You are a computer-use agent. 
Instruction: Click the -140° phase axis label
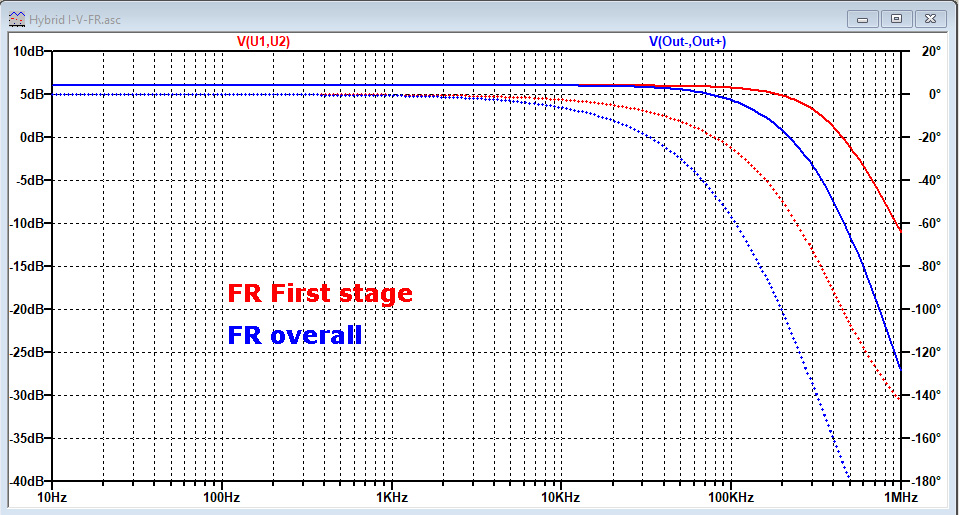927,396
